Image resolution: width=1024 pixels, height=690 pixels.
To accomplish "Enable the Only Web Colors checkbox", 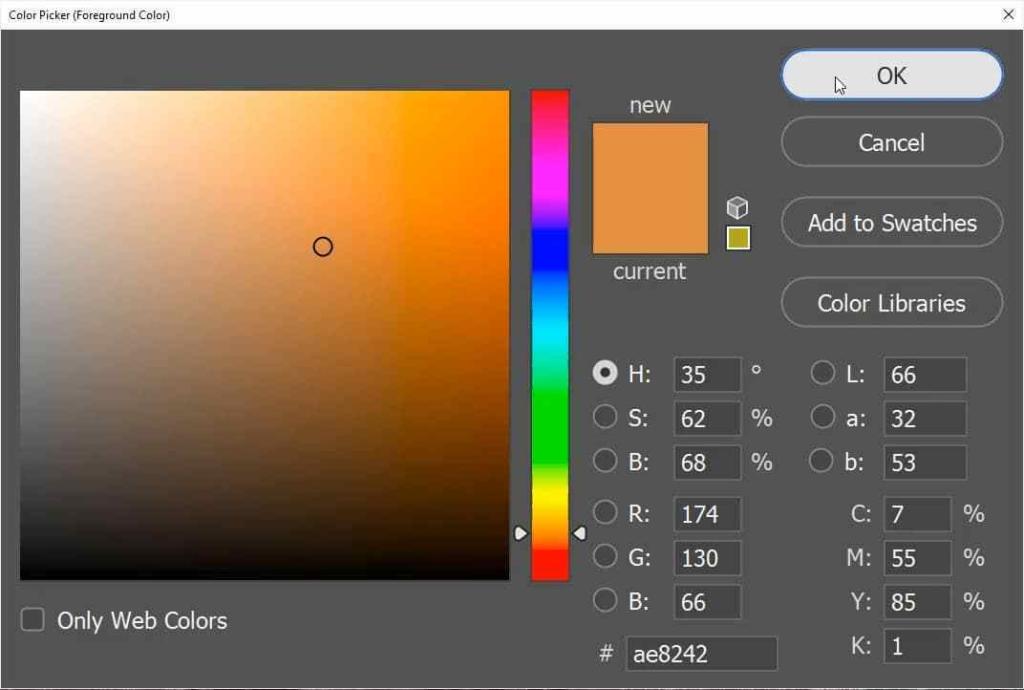I will (x=31, y=619).
